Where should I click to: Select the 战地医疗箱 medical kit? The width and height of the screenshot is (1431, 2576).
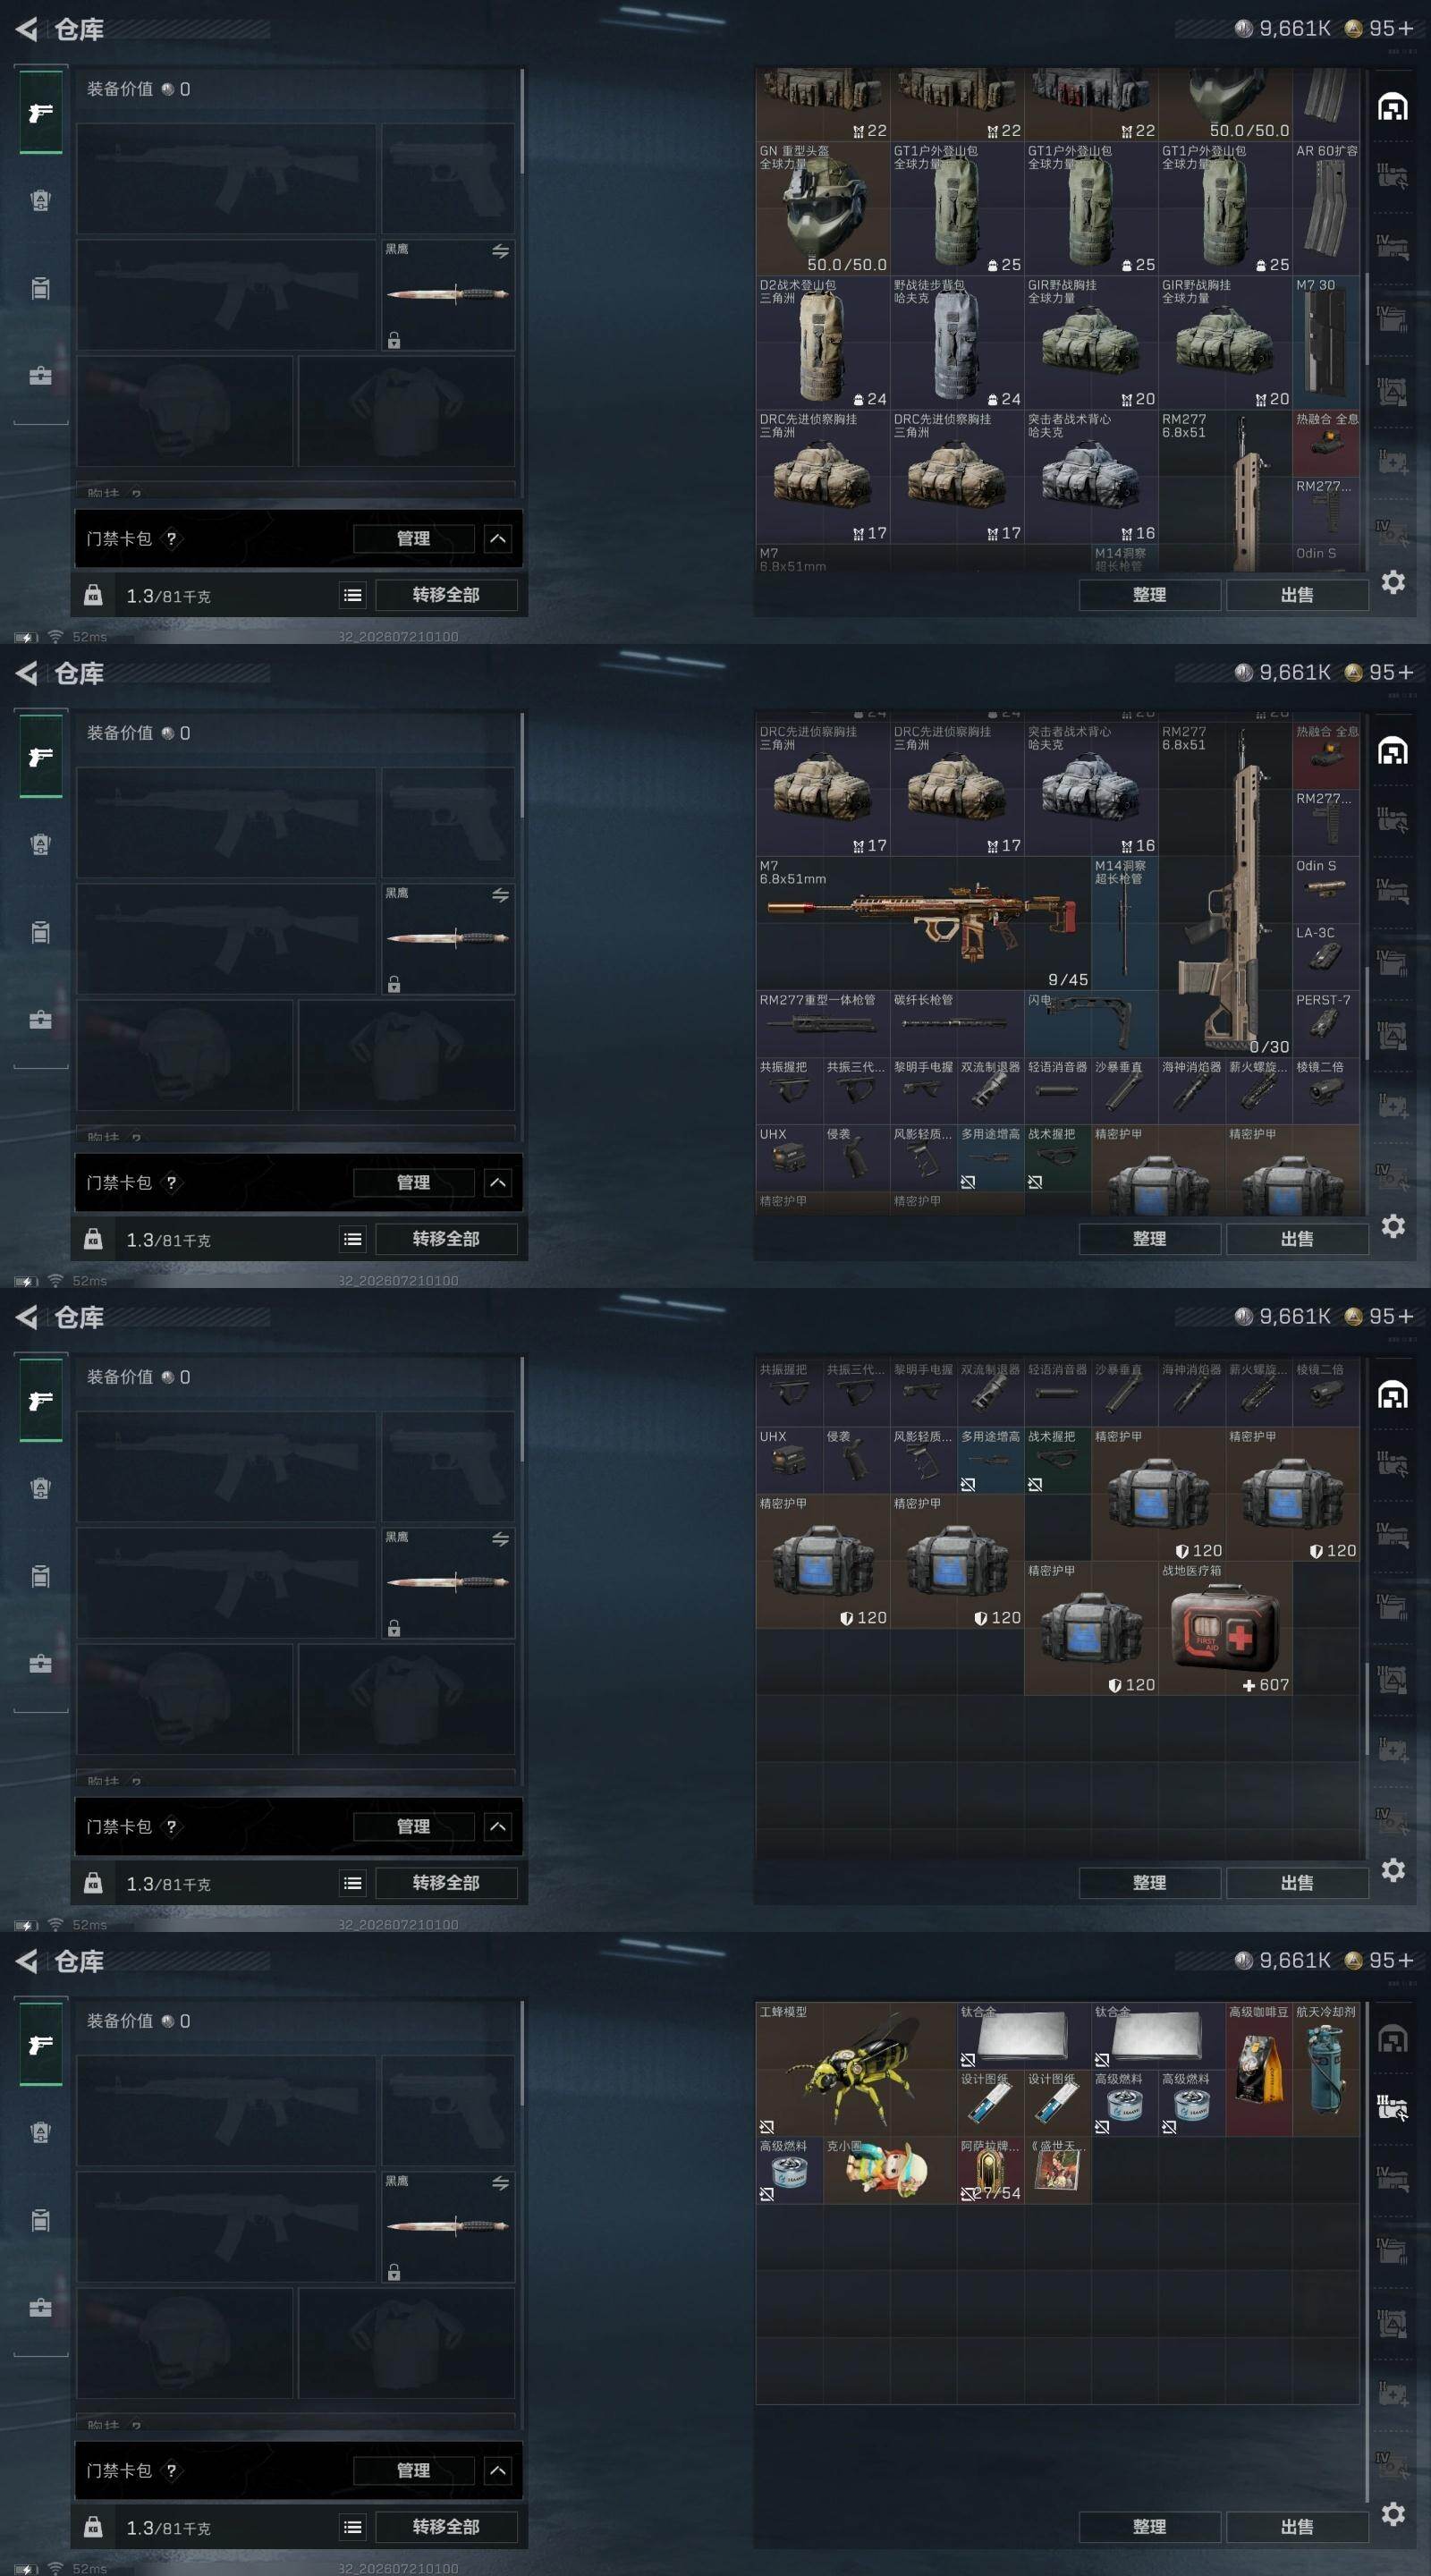(x=1225, y=1628)
